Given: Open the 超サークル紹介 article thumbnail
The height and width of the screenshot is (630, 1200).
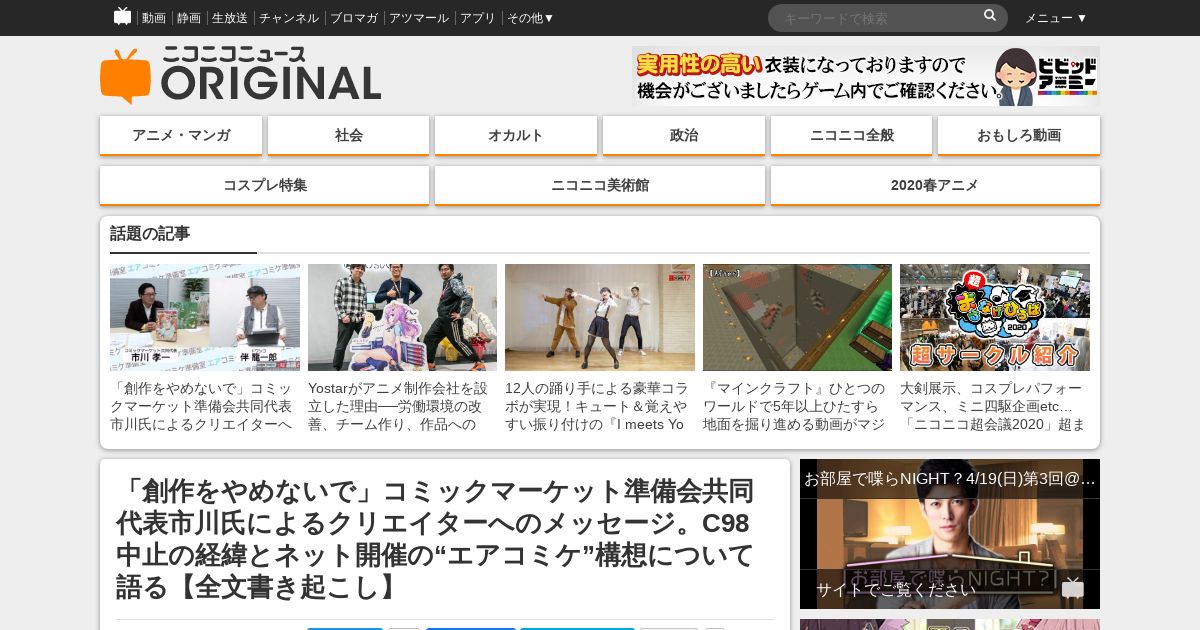Looking at the screenshot, I should [x=995, y=317].
